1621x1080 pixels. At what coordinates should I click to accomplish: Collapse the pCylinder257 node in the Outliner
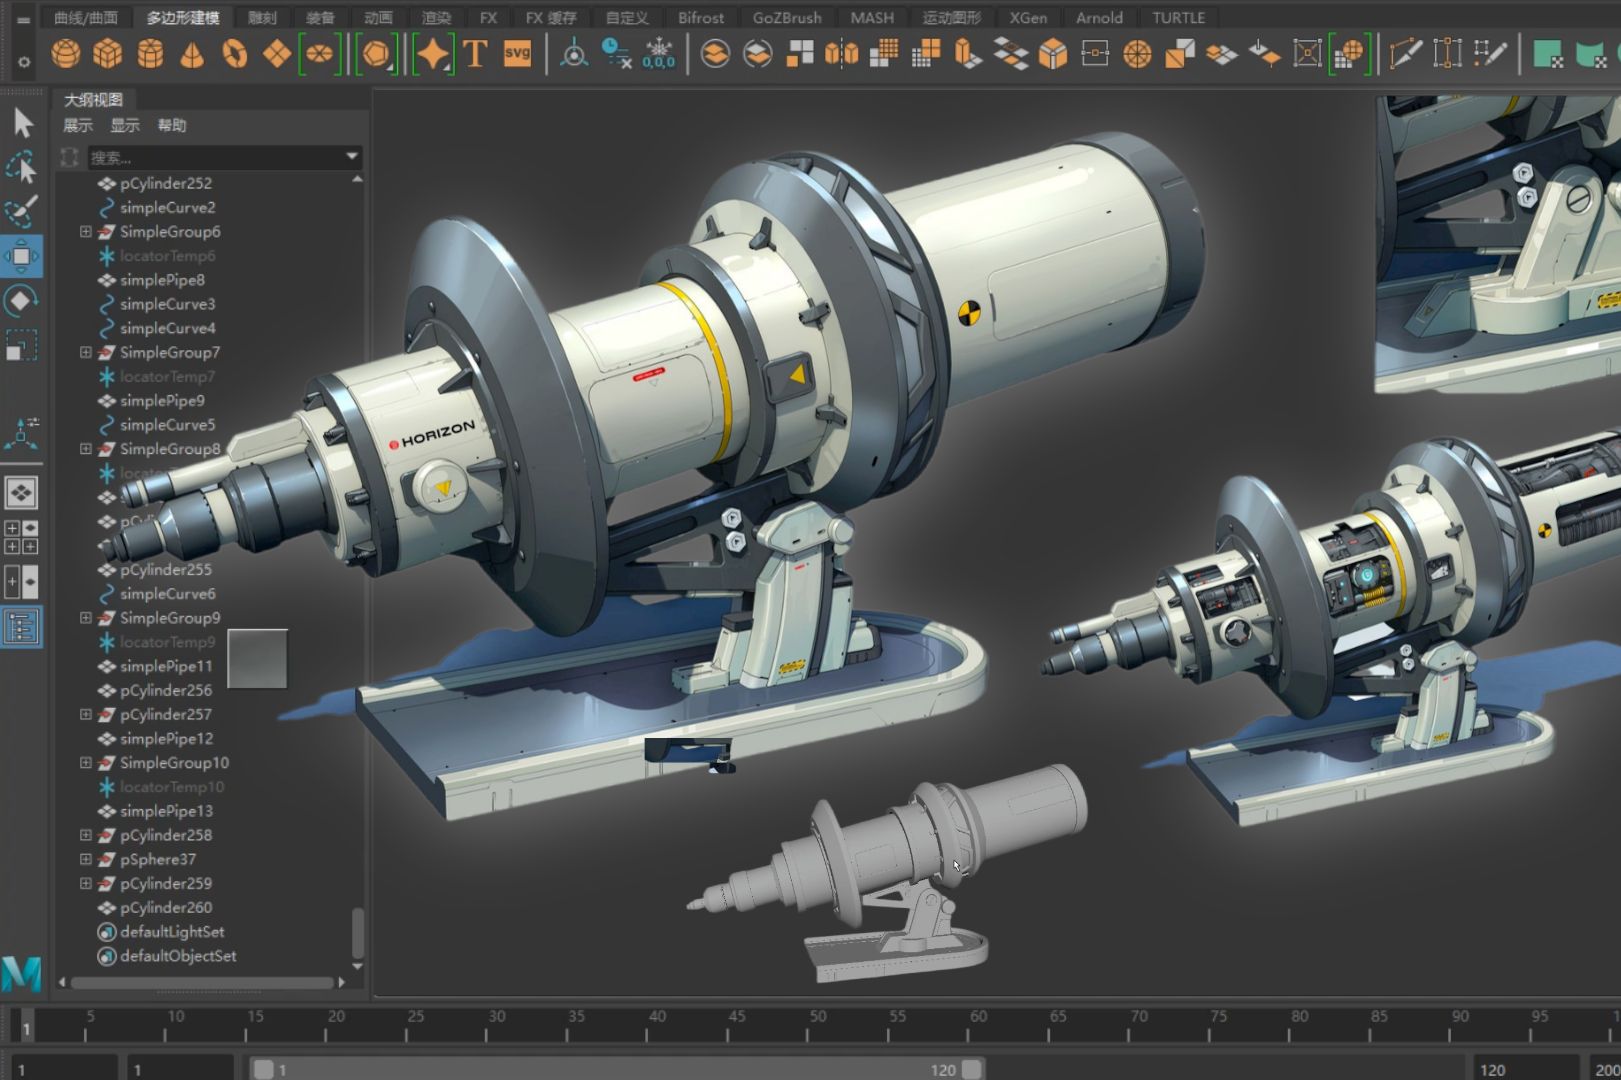[86, 714]
